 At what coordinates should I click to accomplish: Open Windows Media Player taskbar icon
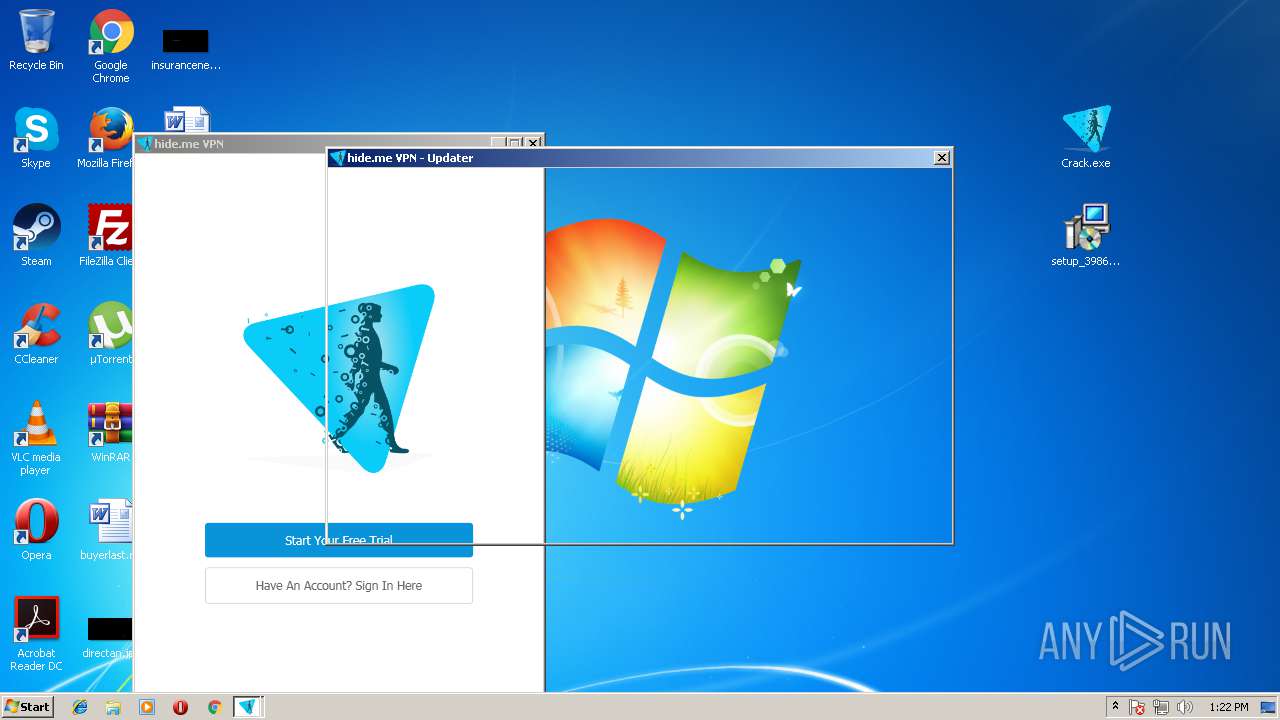pos(147,707)
